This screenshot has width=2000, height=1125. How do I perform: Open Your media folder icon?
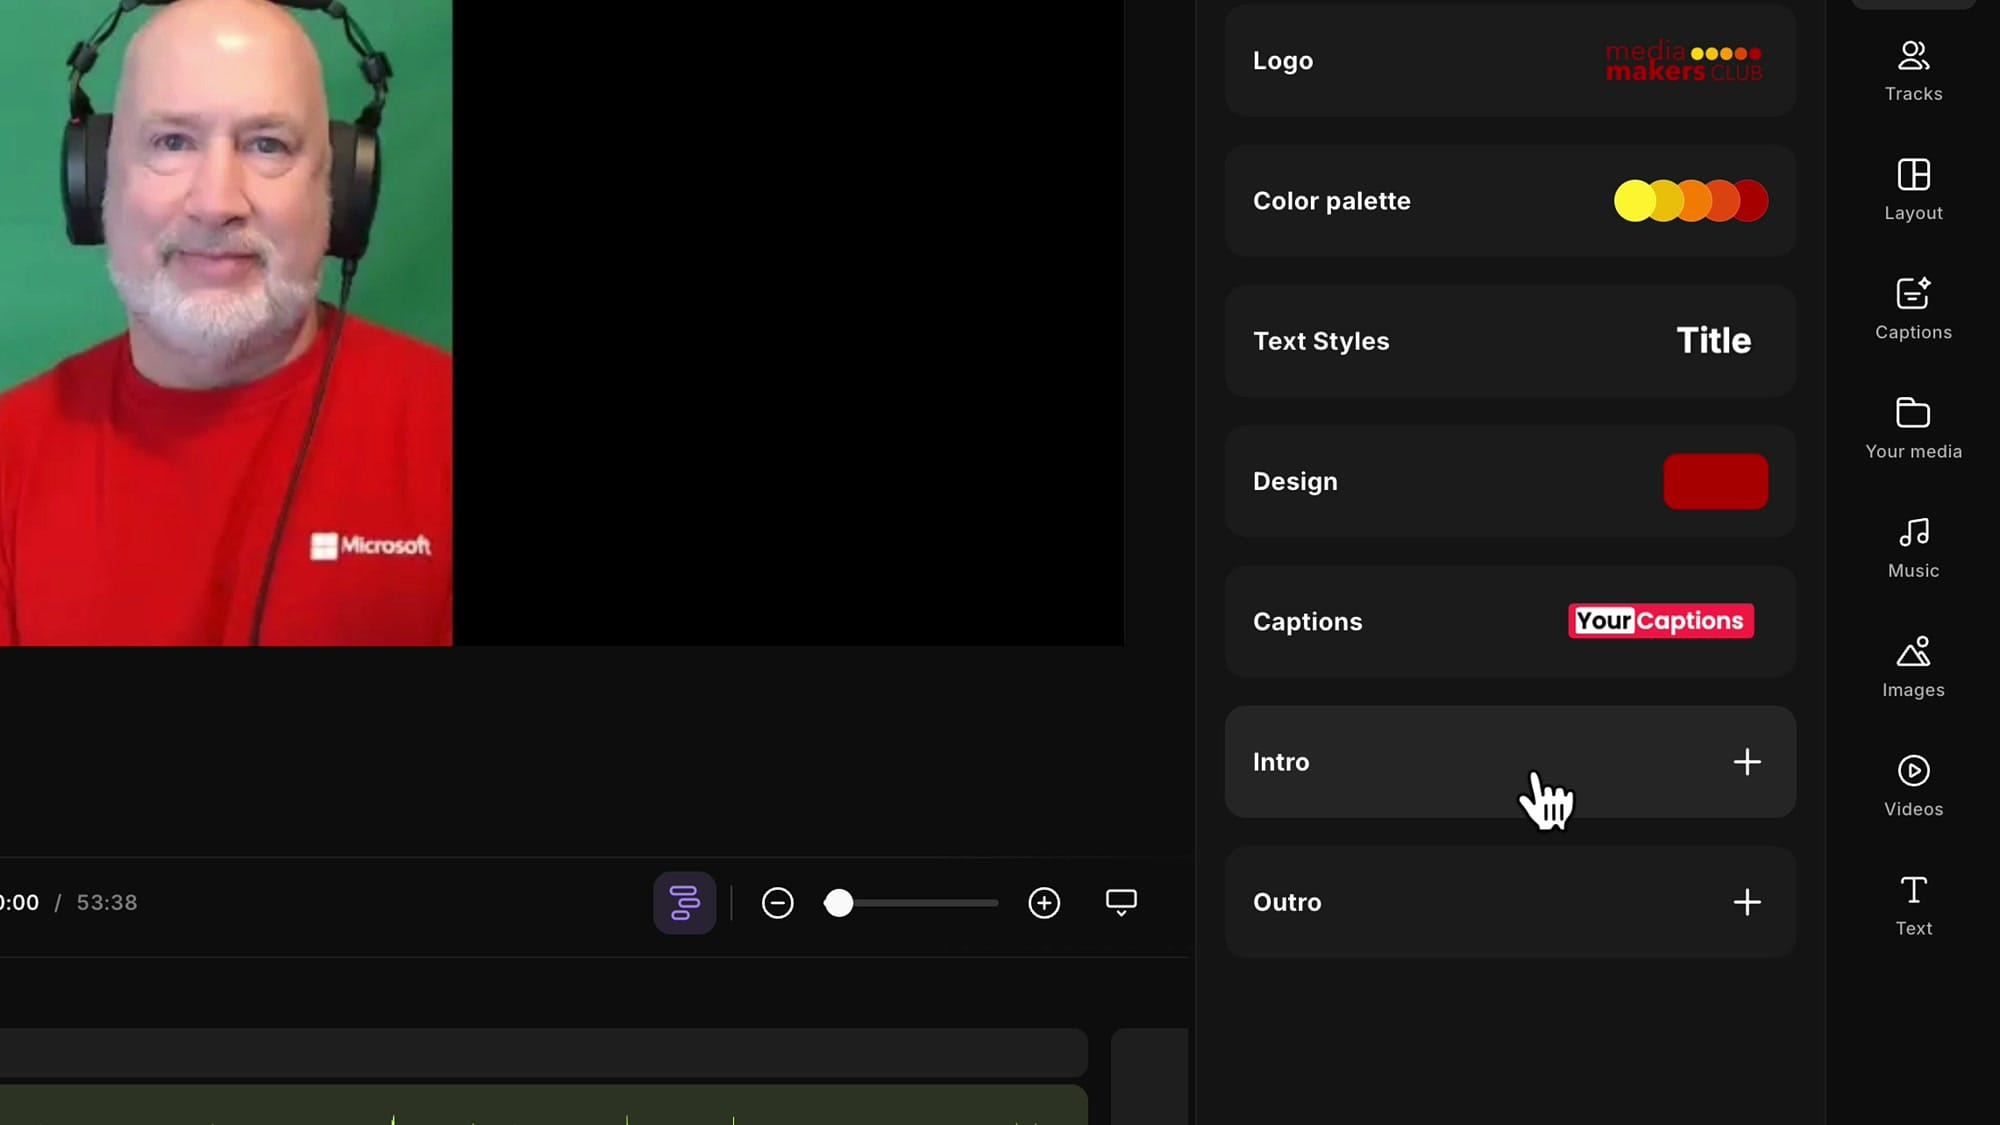click(1913, 413)
